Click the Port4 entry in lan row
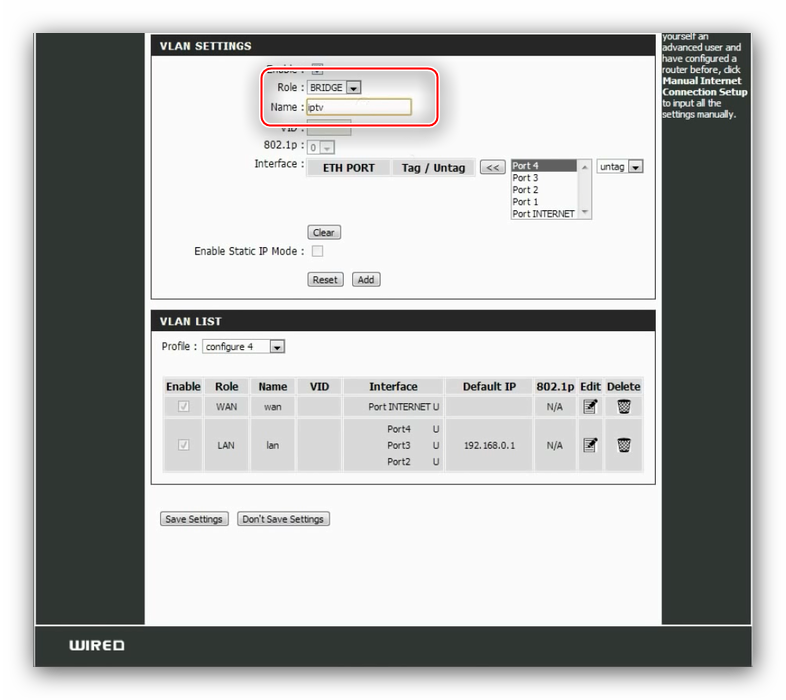 [x=399, y=429]
